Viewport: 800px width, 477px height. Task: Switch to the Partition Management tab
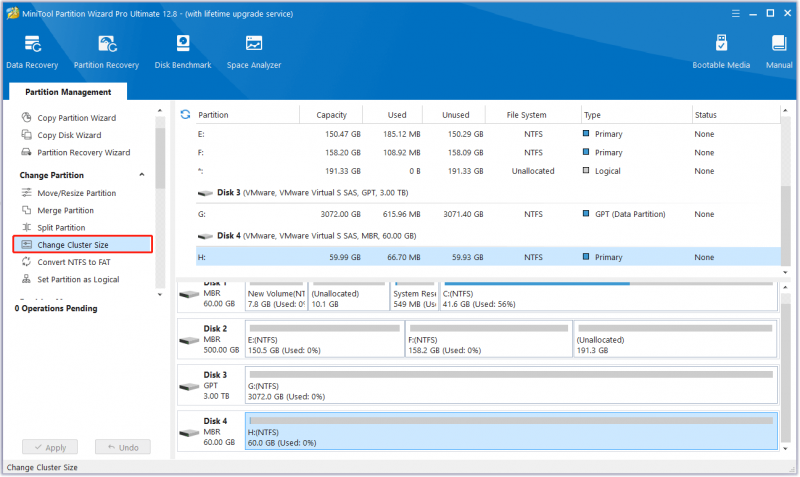pyautogui.click(x=68, y=92)
